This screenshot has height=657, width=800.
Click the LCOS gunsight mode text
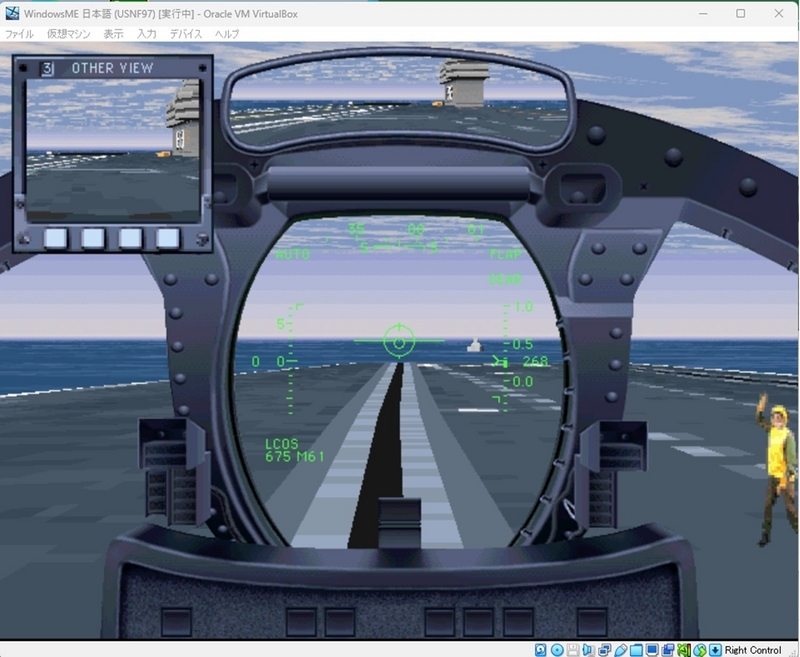point(282,444)
